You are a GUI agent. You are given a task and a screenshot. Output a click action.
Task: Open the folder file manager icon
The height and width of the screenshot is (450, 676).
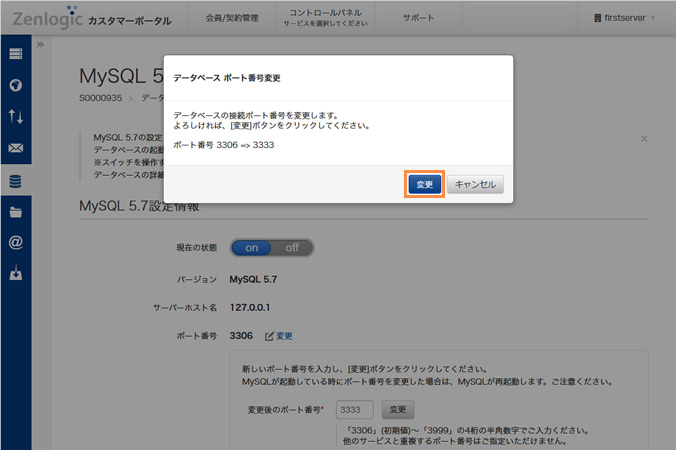tap(16, 212)
